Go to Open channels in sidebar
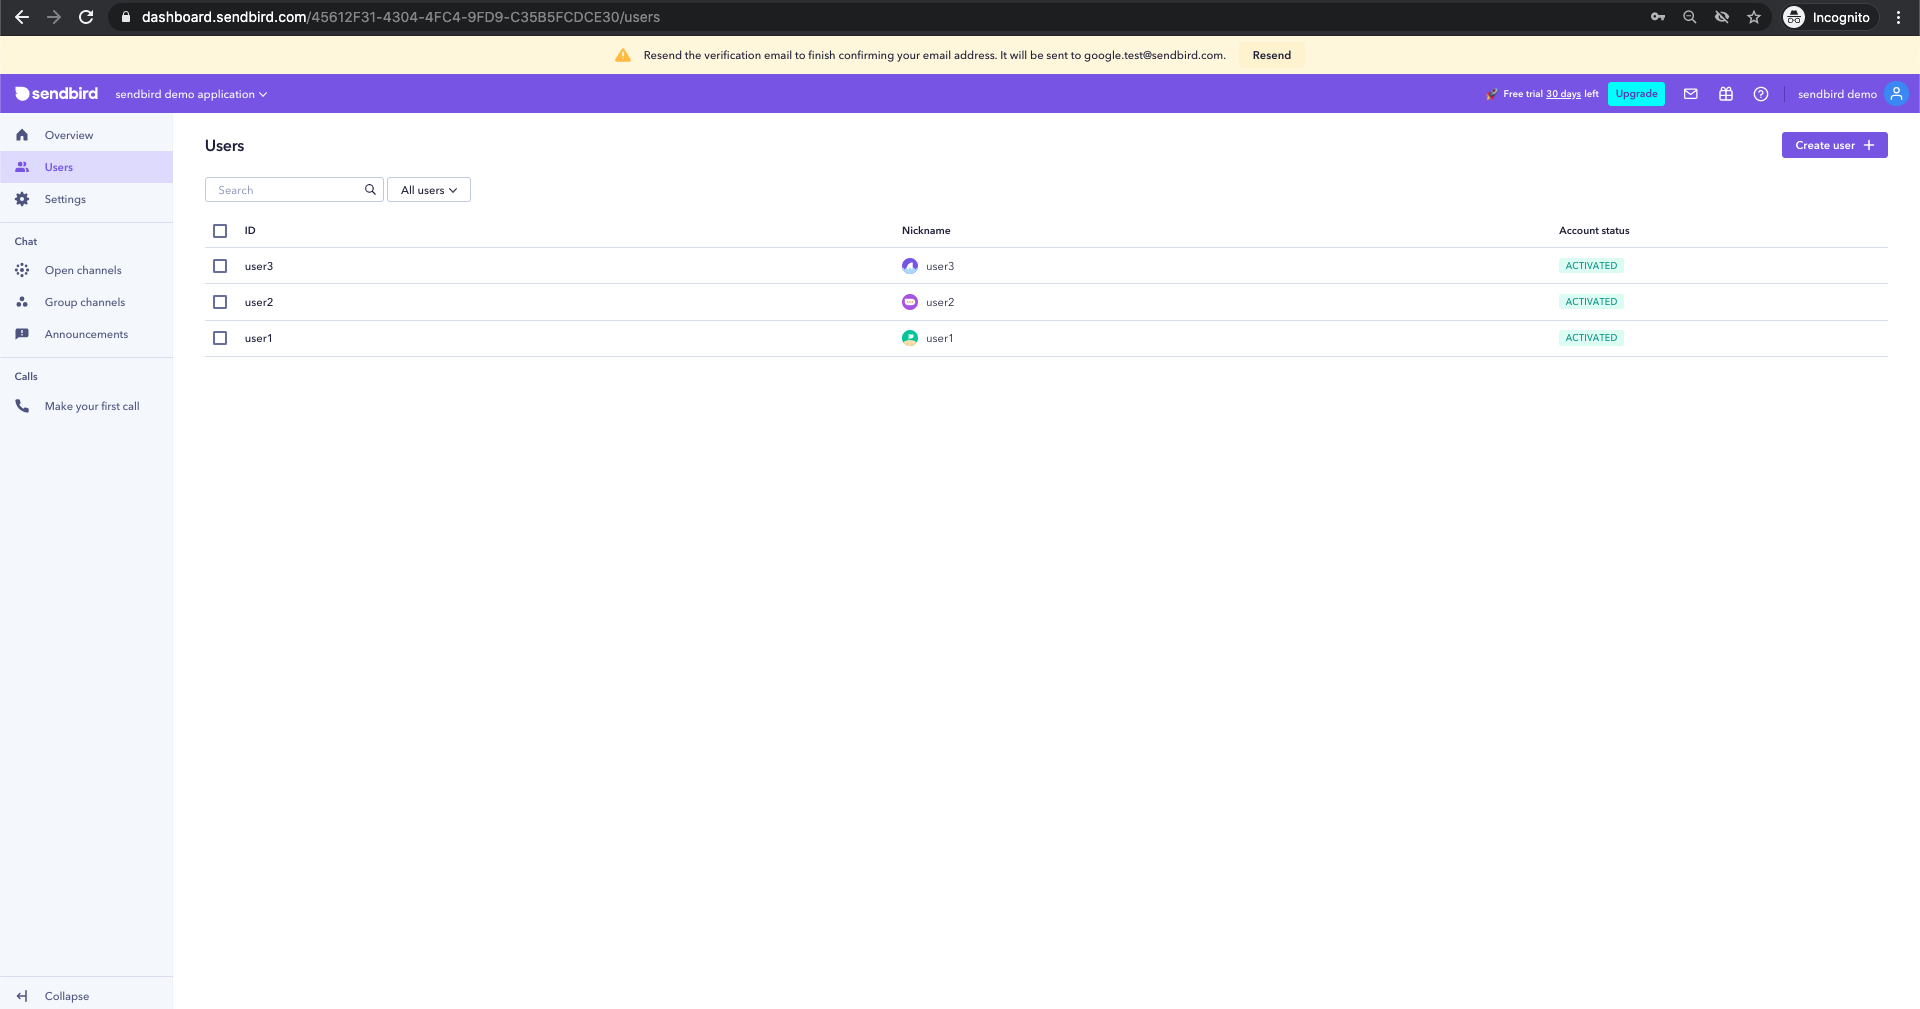Image resolution: width=1920 pixels, height=1009 pixels. (x=82, y=270)
